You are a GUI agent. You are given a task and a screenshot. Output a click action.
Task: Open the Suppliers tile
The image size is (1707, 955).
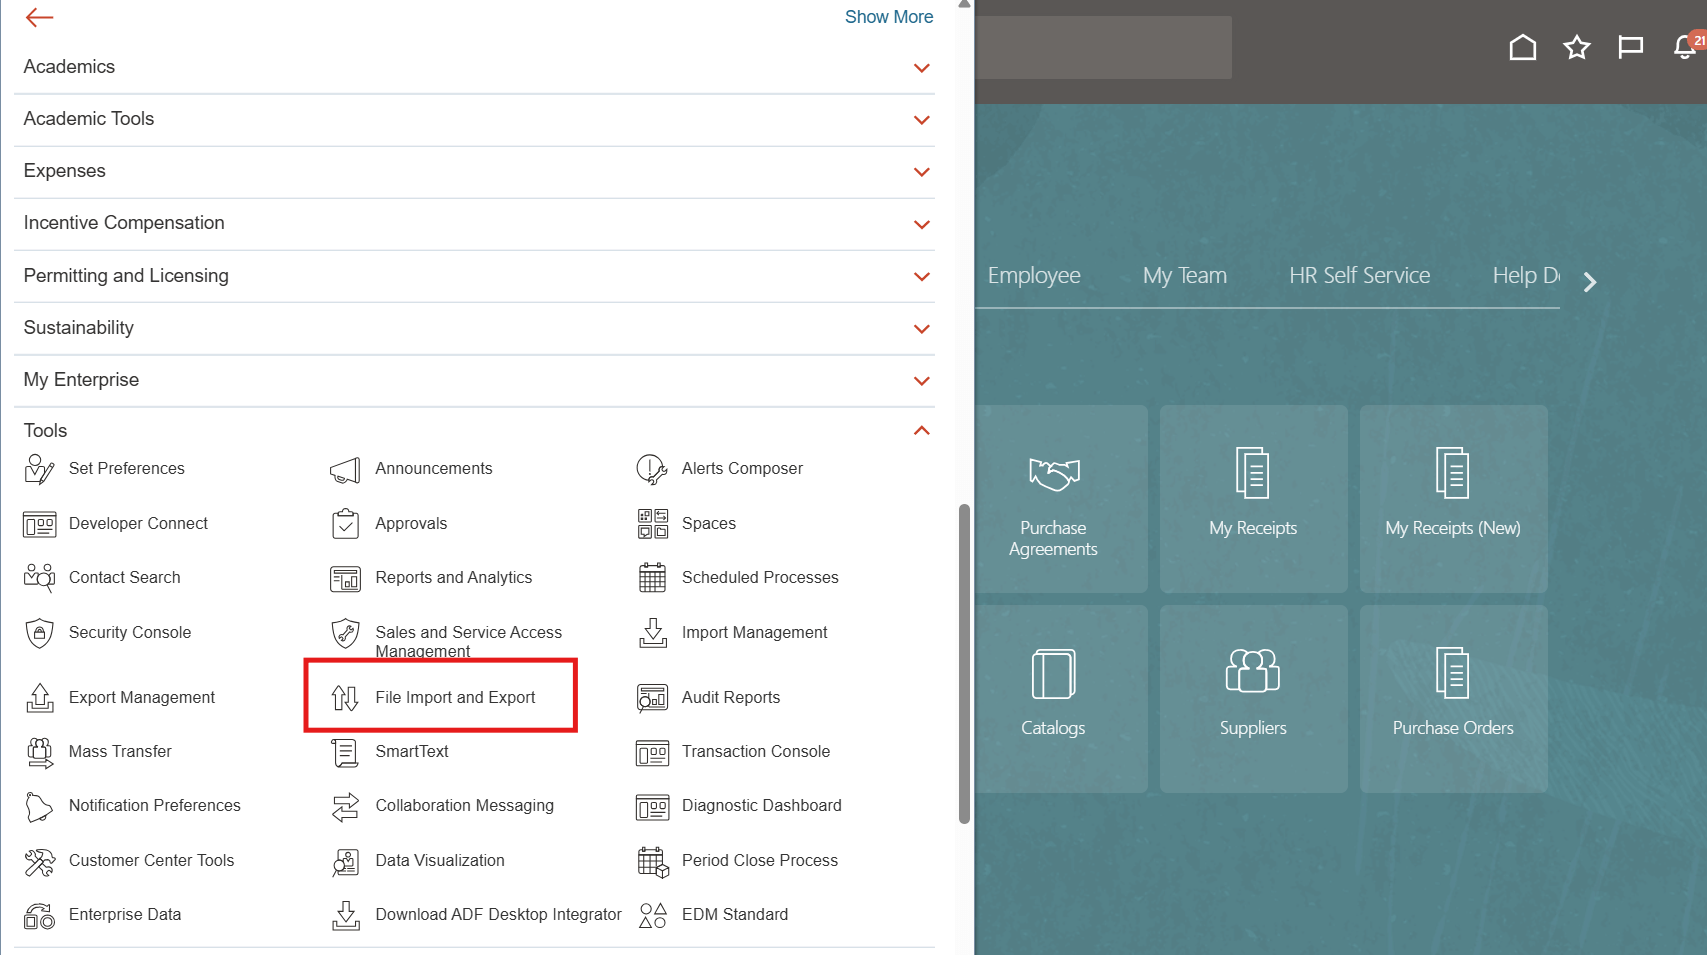(x=1253, y=698)
